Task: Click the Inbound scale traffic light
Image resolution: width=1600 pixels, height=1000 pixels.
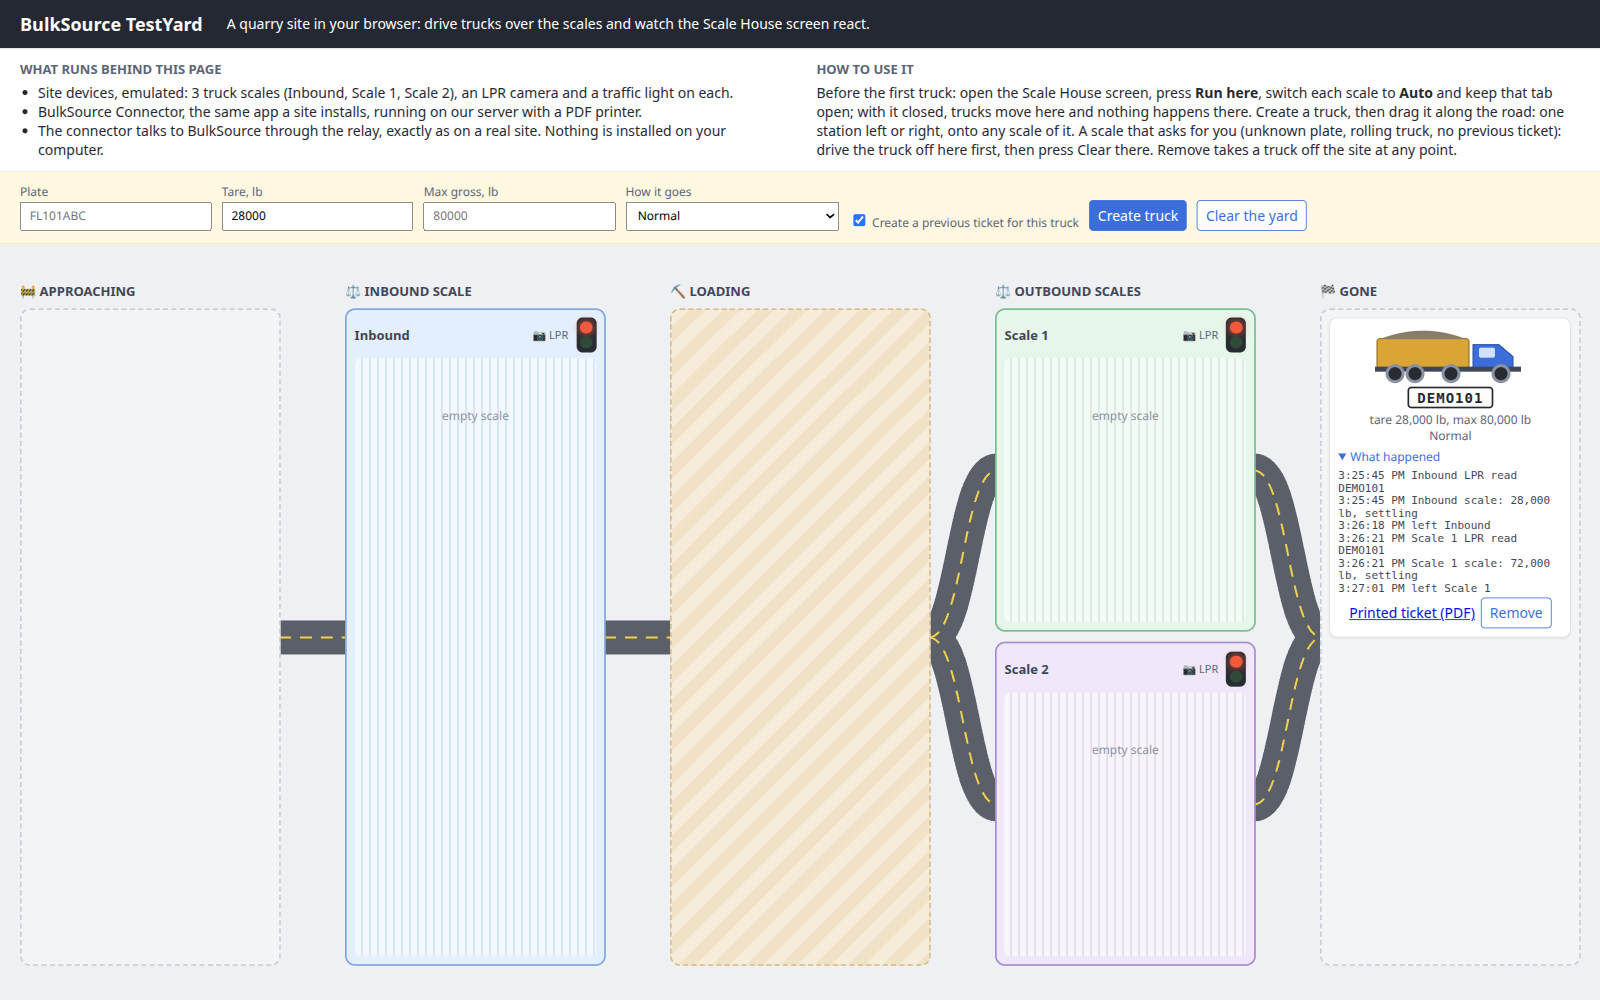Action: (x=587, y=335)
